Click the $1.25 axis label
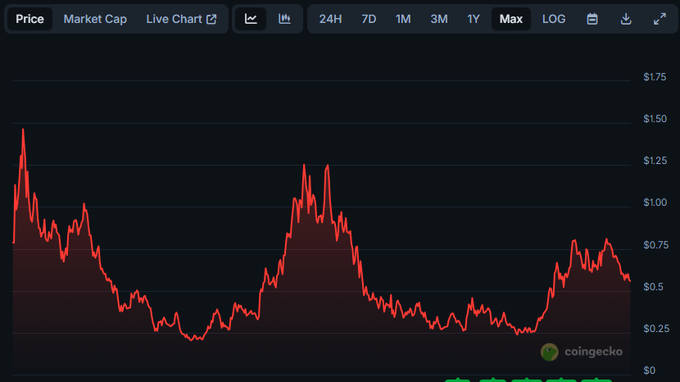The height and width of the screenshot is (382, 680). [655, 161]
